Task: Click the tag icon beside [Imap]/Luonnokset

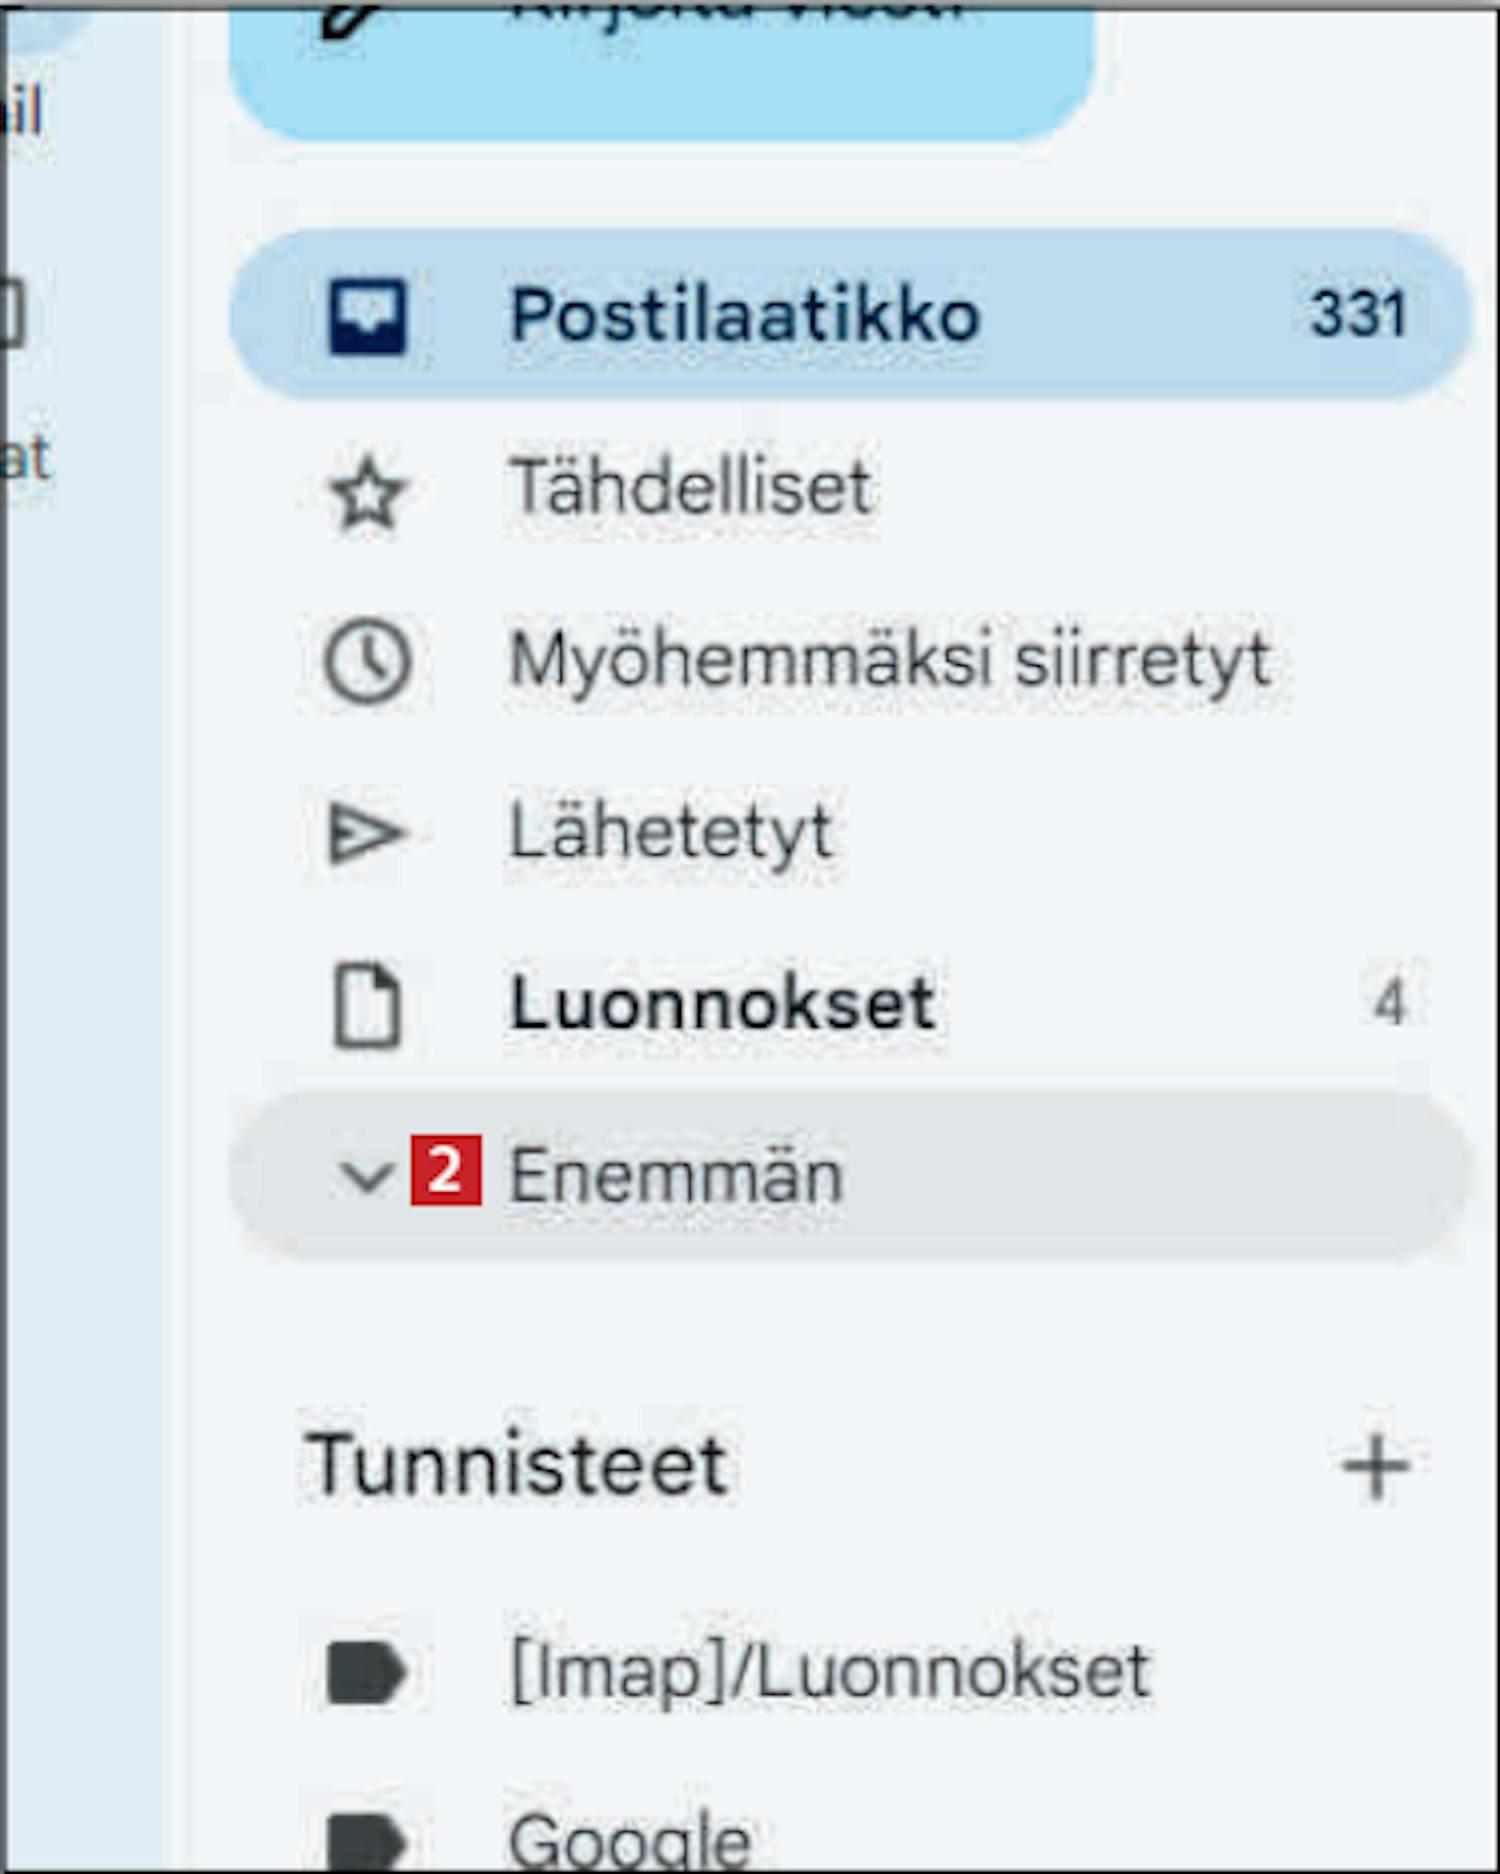Action: point(366,1672)
